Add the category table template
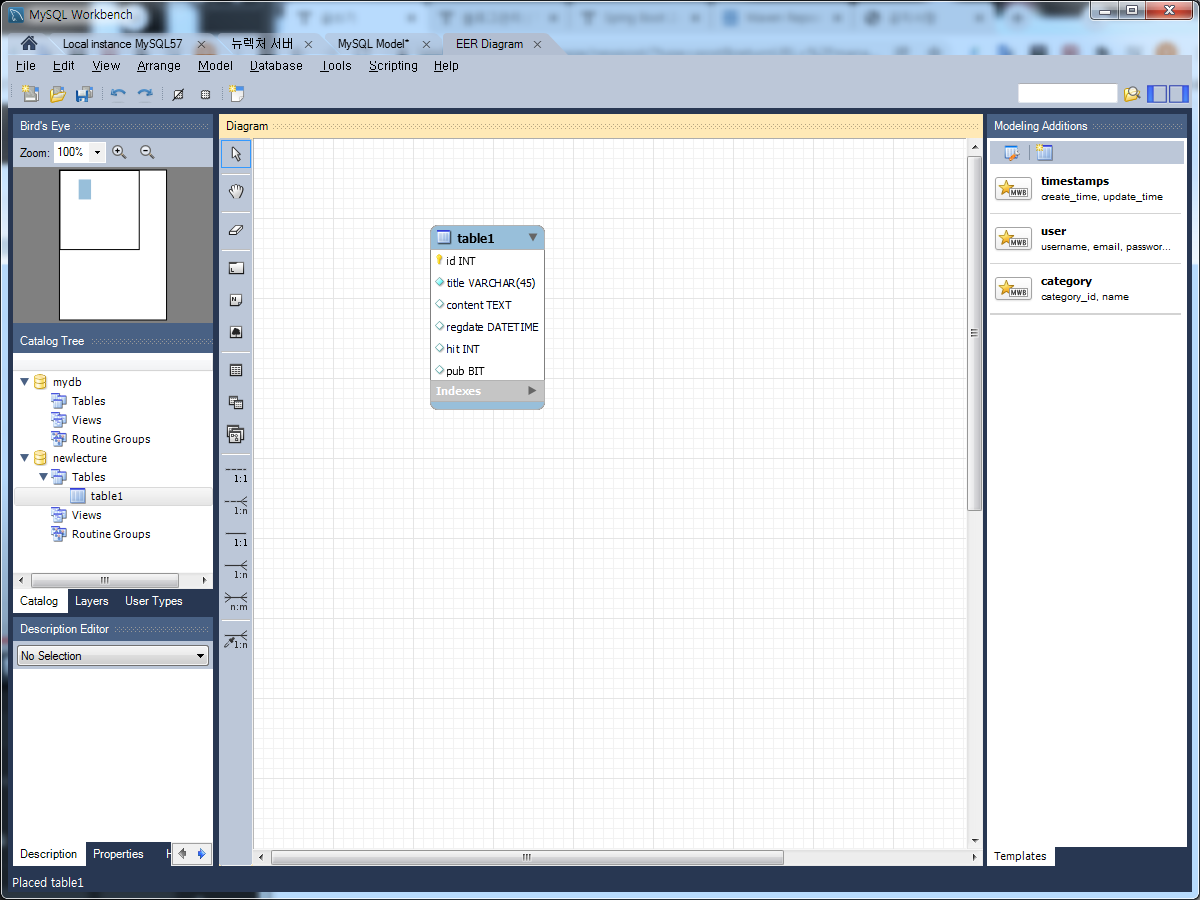This screenshot has height=900, width=1200. tap(1086, 289)
